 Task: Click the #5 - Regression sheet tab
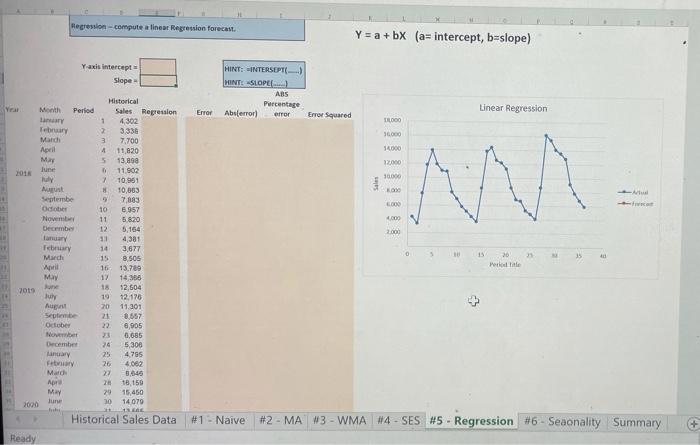(471, 421)
